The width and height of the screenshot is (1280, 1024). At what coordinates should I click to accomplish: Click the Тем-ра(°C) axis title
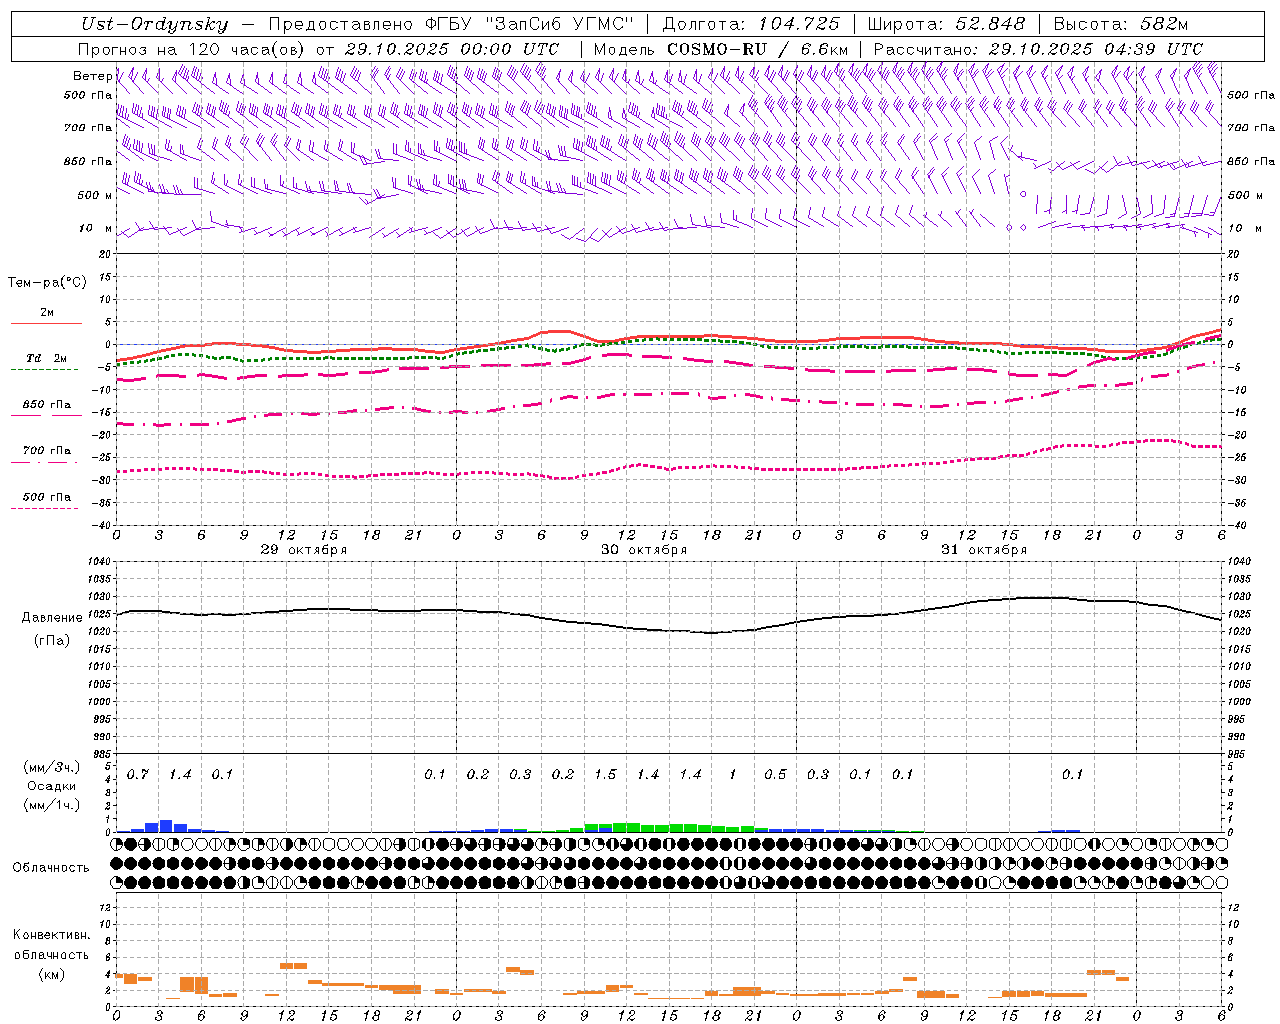(47, 283)
